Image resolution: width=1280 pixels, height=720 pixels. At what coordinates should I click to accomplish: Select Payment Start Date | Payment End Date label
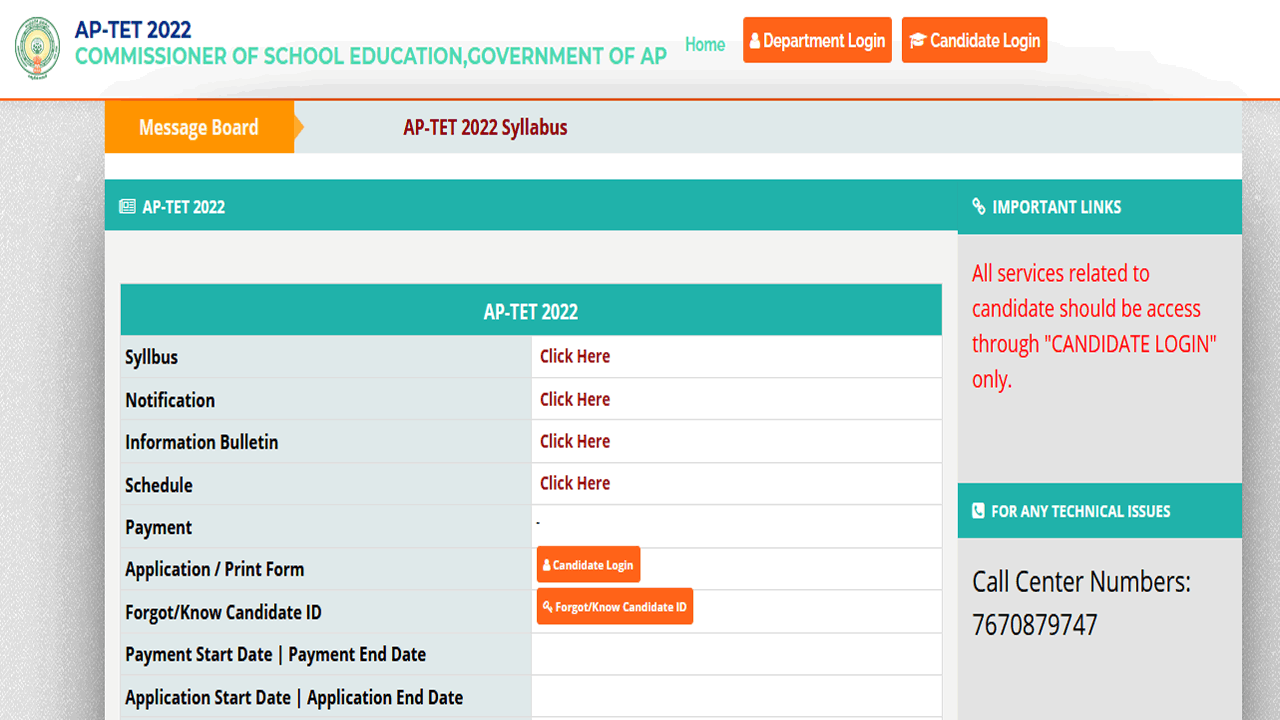(276, 654)
